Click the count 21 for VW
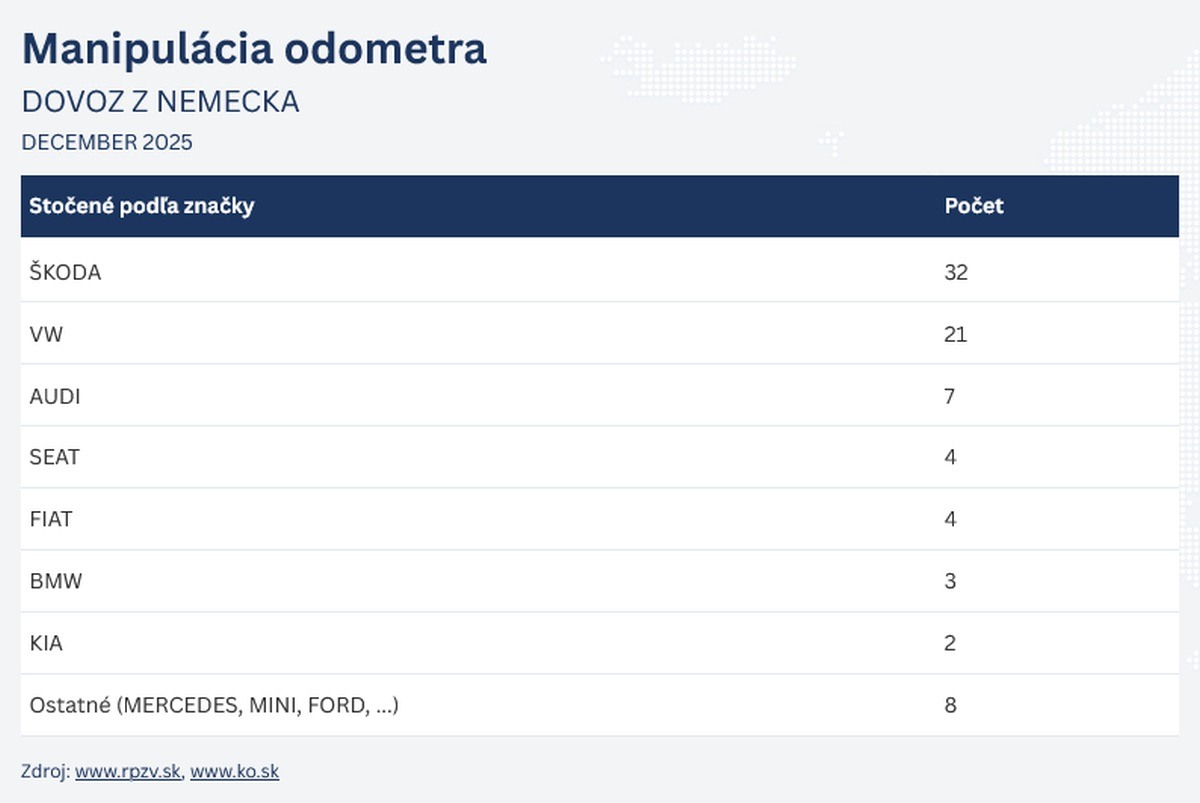The width and height of the screenshot is (1200, 803). 955,334
